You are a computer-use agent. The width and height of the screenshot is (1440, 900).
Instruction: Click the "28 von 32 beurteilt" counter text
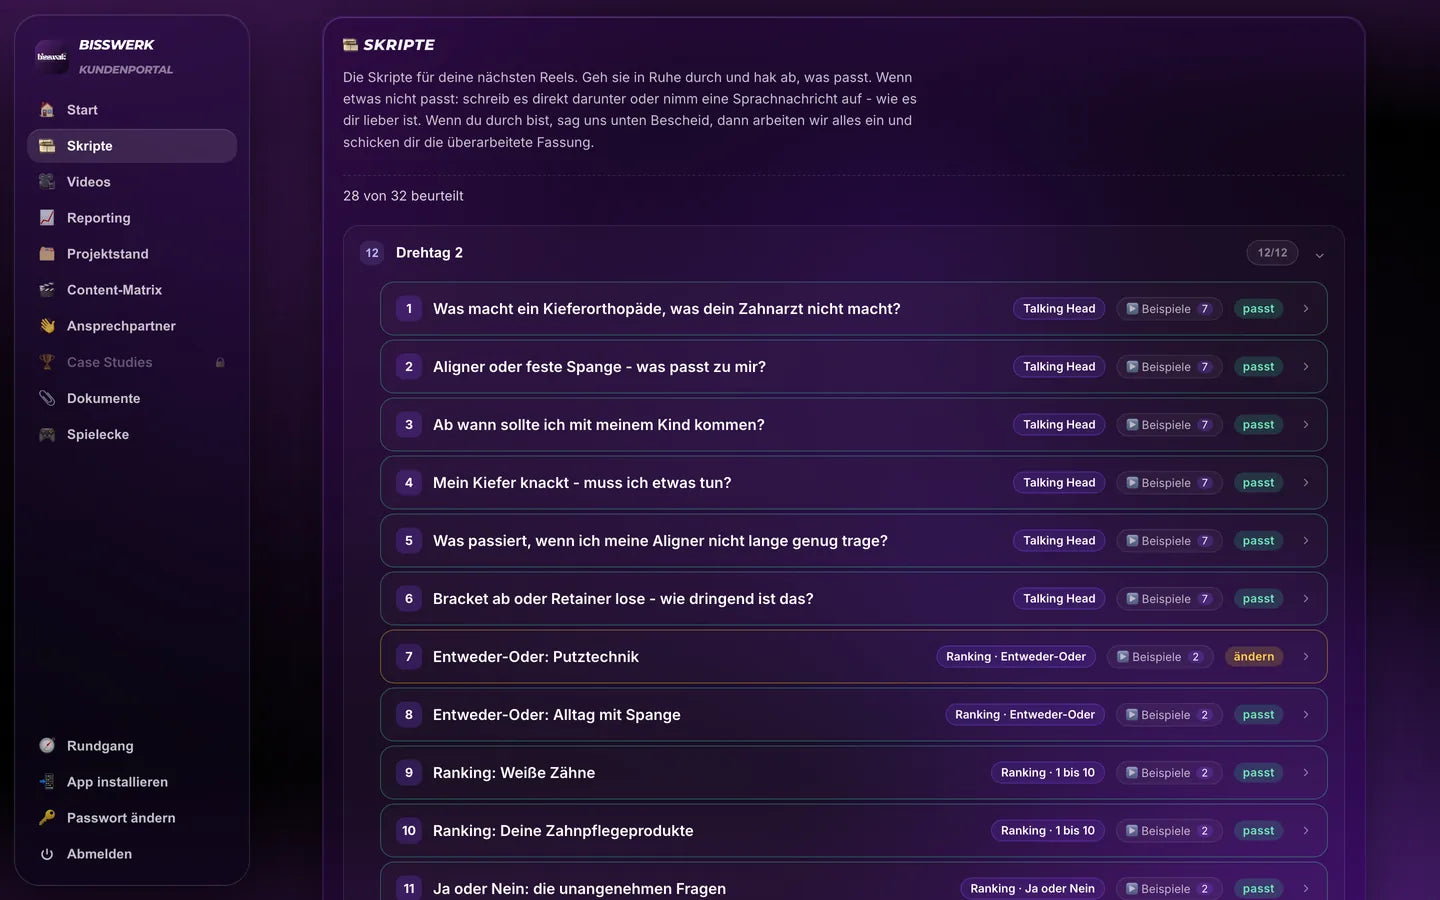[x=403, y=196]
